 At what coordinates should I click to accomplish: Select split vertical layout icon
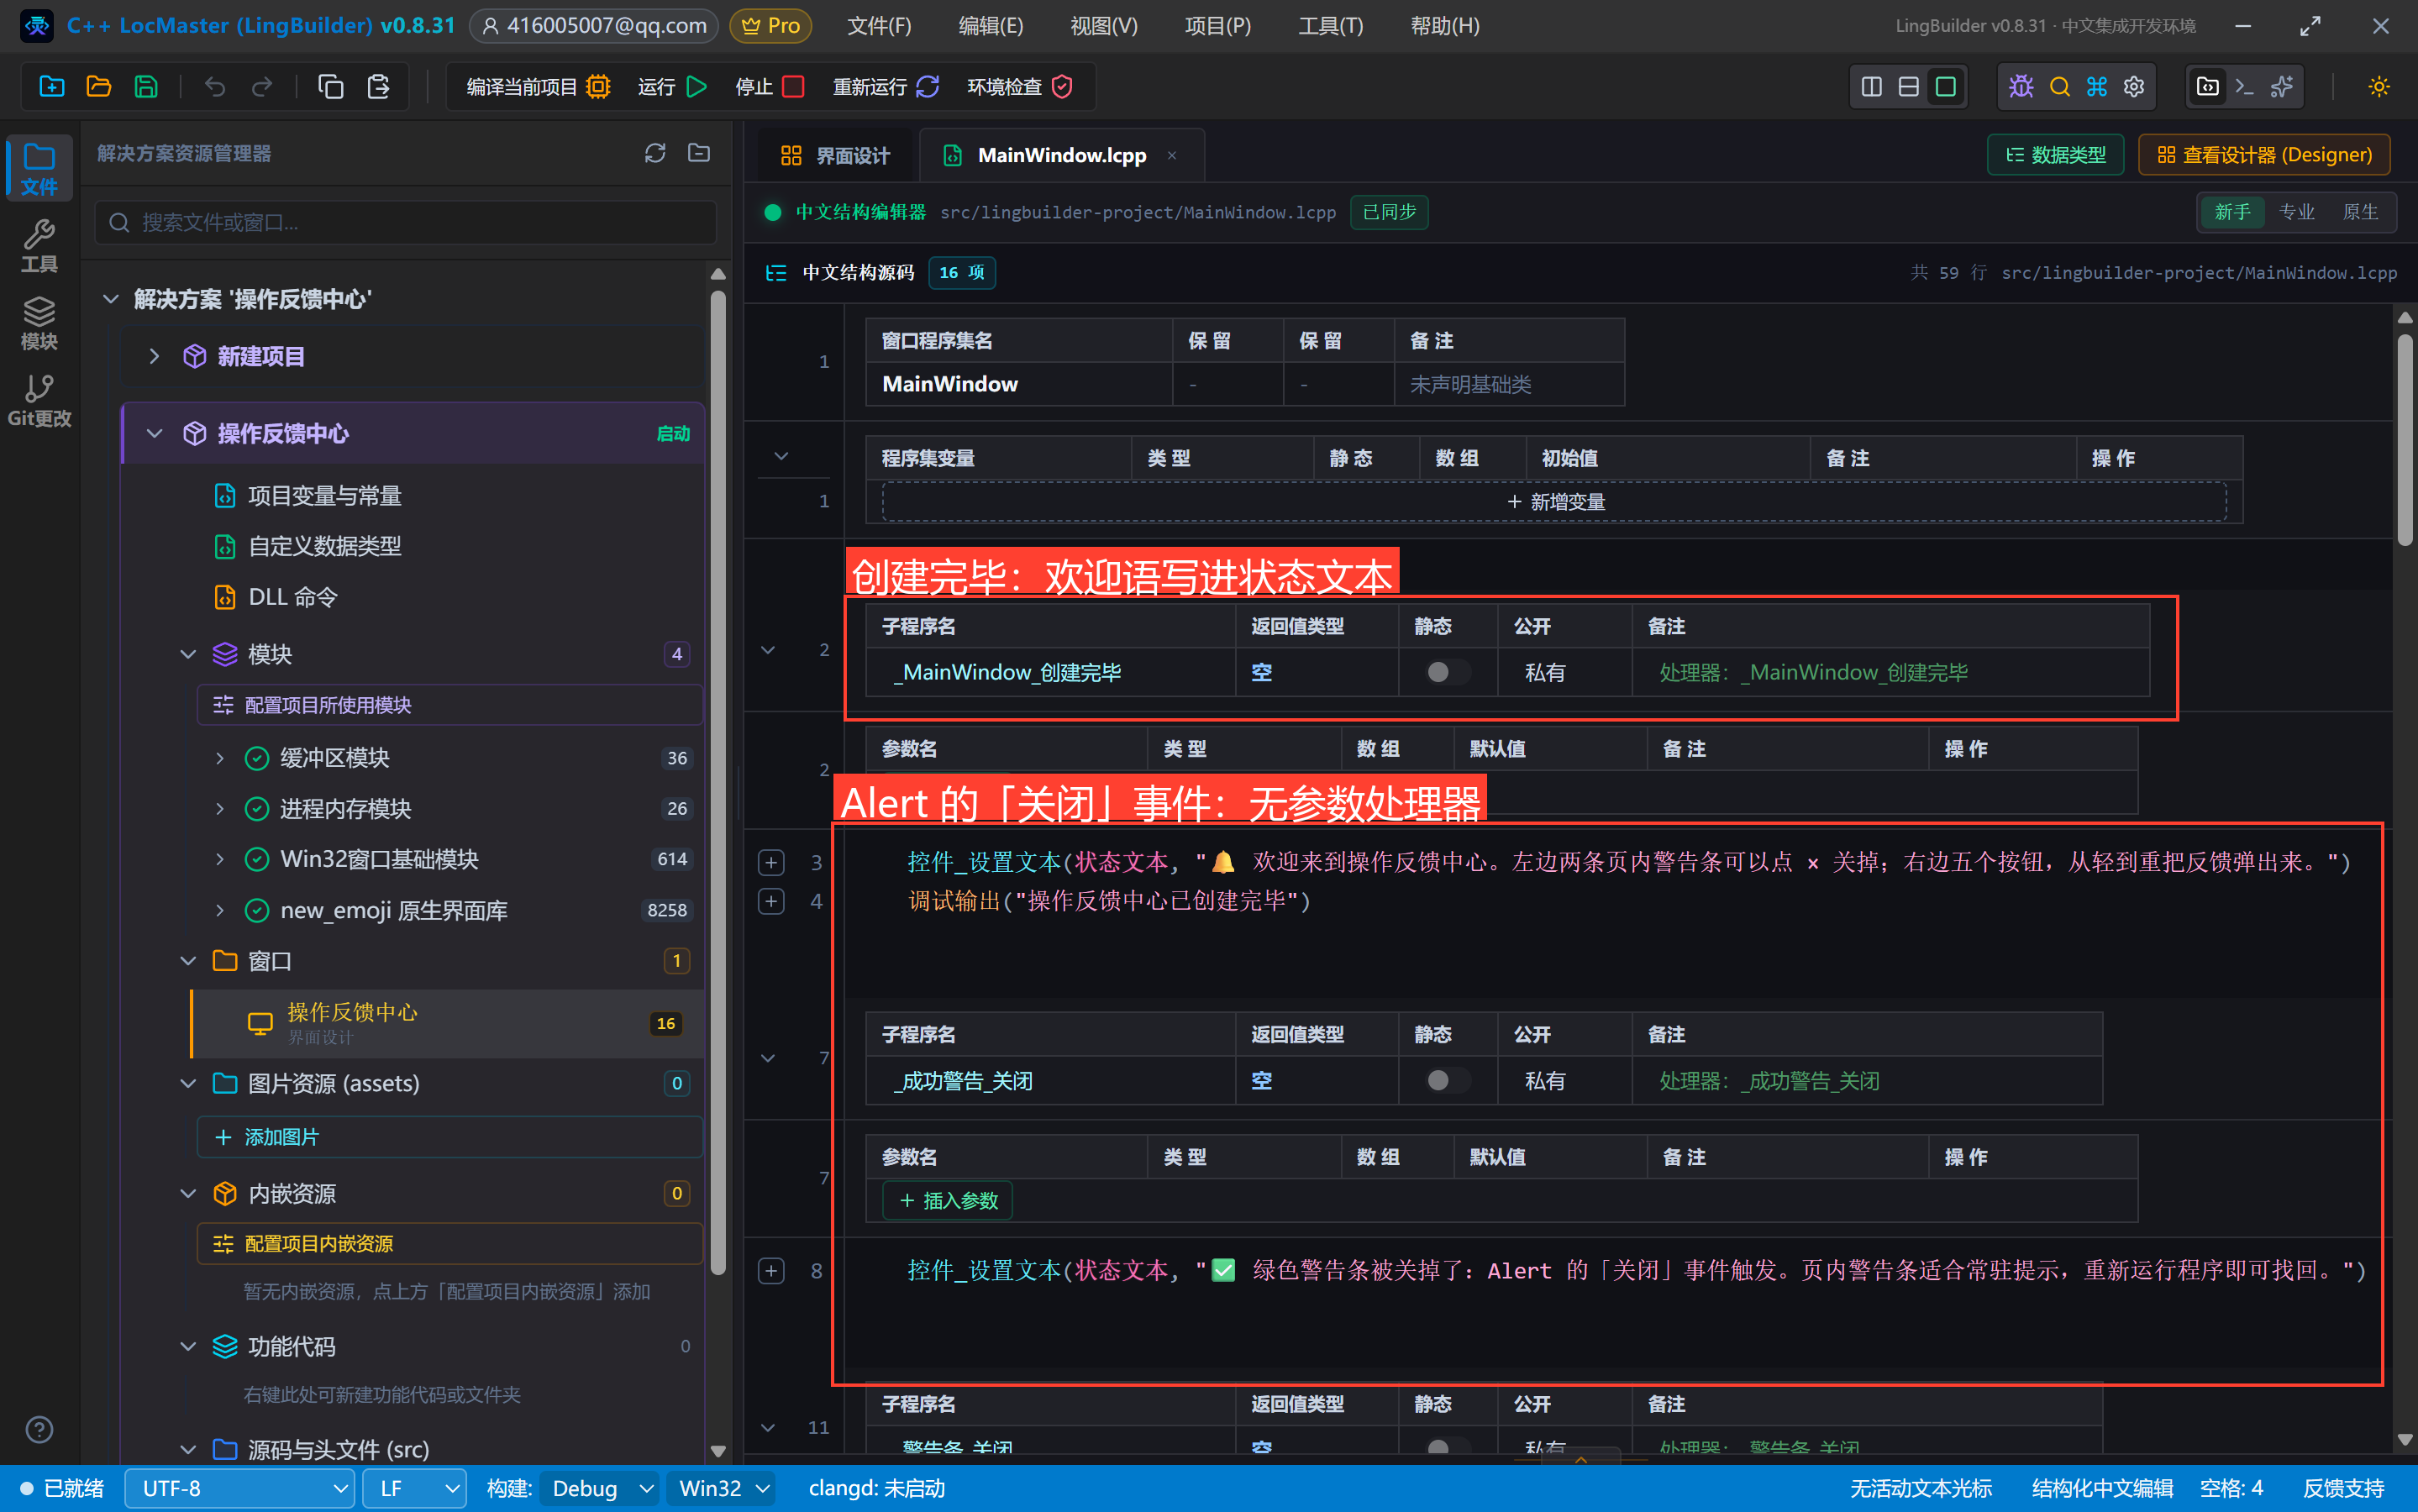[x=1871, y=87]
